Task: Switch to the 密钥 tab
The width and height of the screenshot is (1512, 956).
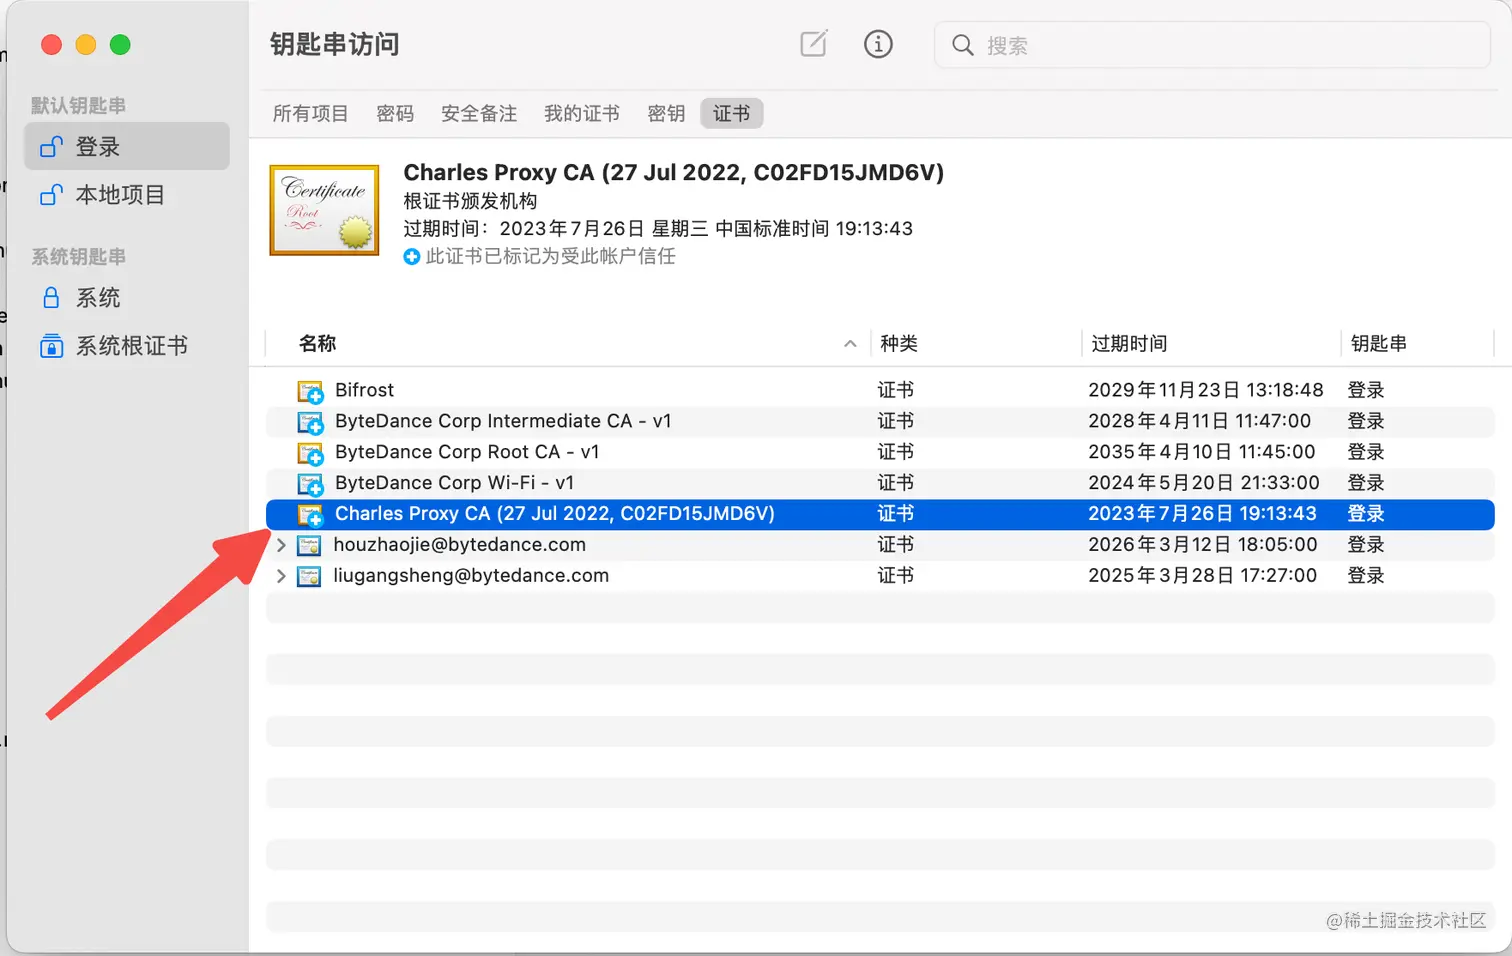Action: point(666,113)
